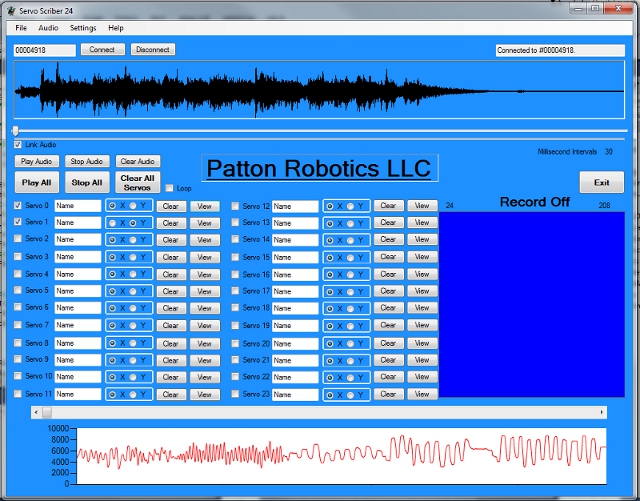Clear the Servo 0 recording
Screen dimensions: 640x501
click(x=171, y=206)
